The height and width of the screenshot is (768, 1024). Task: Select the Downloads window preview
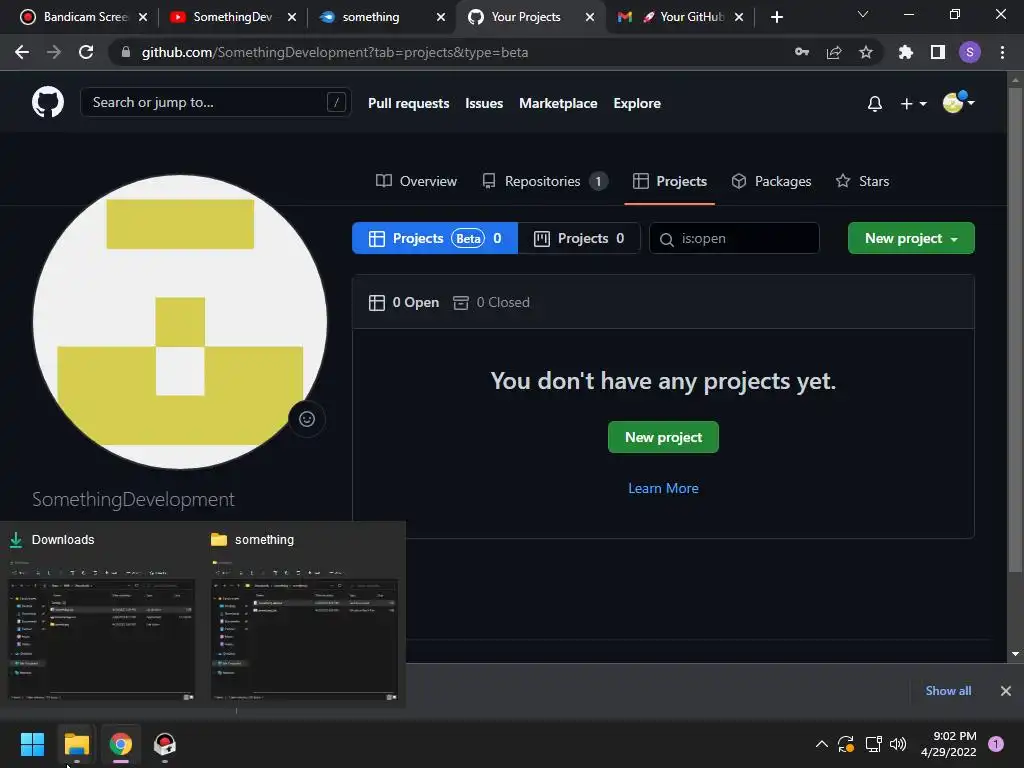tap(101, 615)
